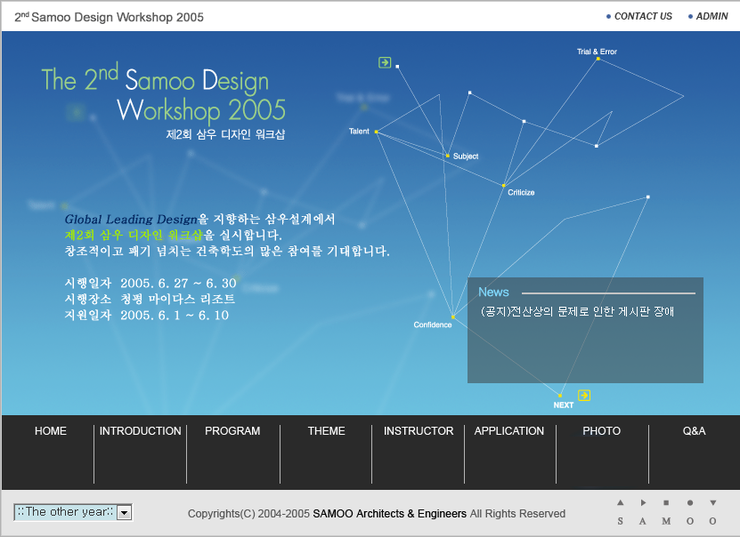Open the THEME menu

(x=326, y=431)
